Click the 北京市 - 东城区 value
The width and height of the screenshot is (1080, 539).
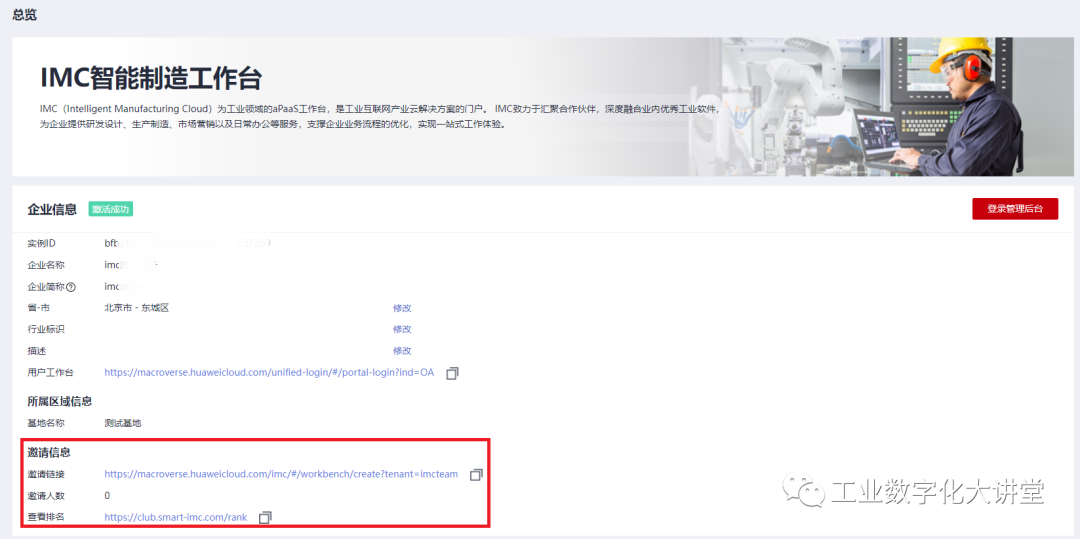click(x=137, y=308)
